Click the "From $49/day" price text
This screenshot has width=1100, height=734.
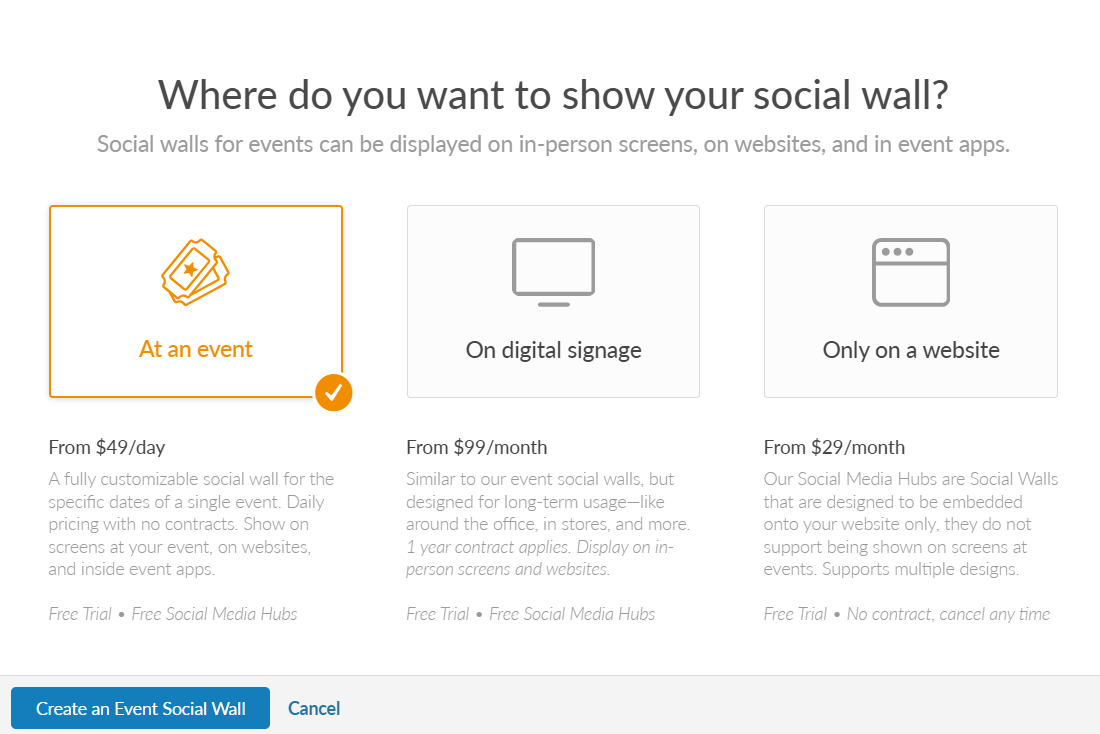point(107,447)
